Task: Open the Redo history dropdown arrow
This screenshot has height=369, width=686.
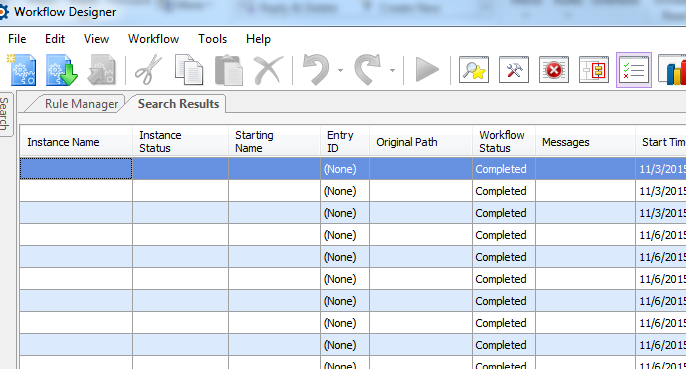Action: [392, 70]
